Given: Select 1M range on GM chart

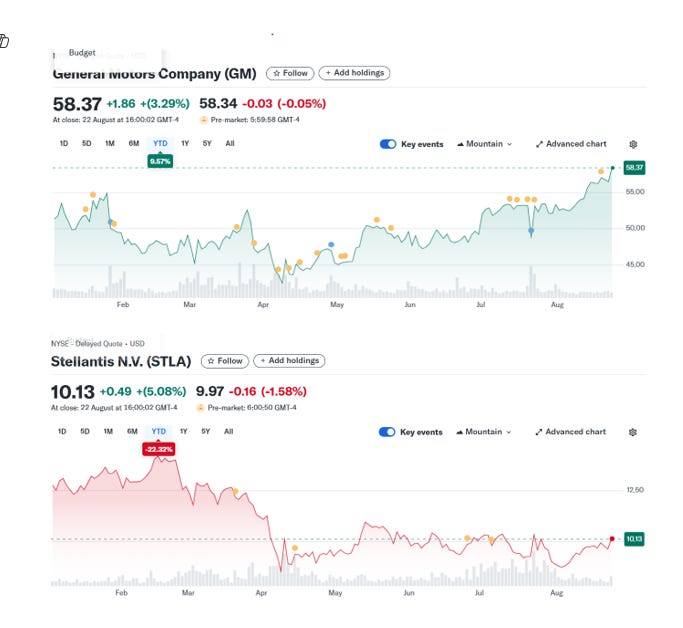Looking at the screenshot, I should coord(110,143).
